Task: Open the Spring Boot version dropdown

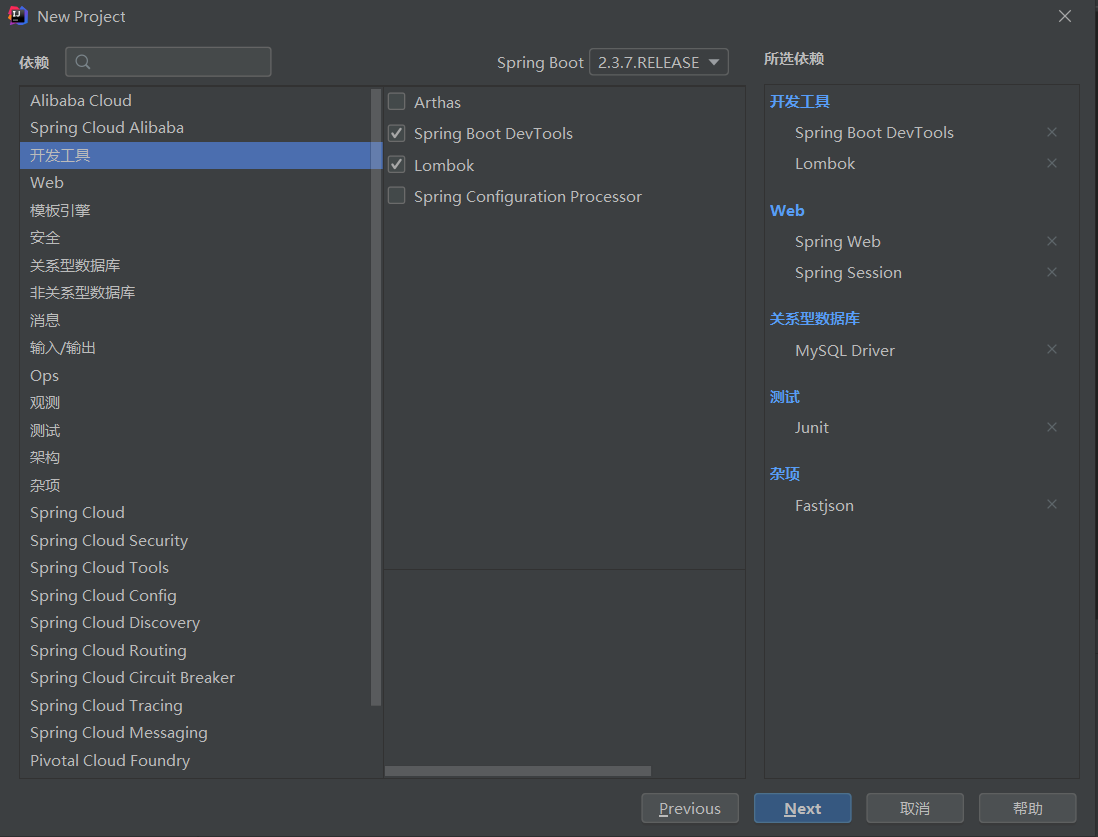Action: (658, 62)
